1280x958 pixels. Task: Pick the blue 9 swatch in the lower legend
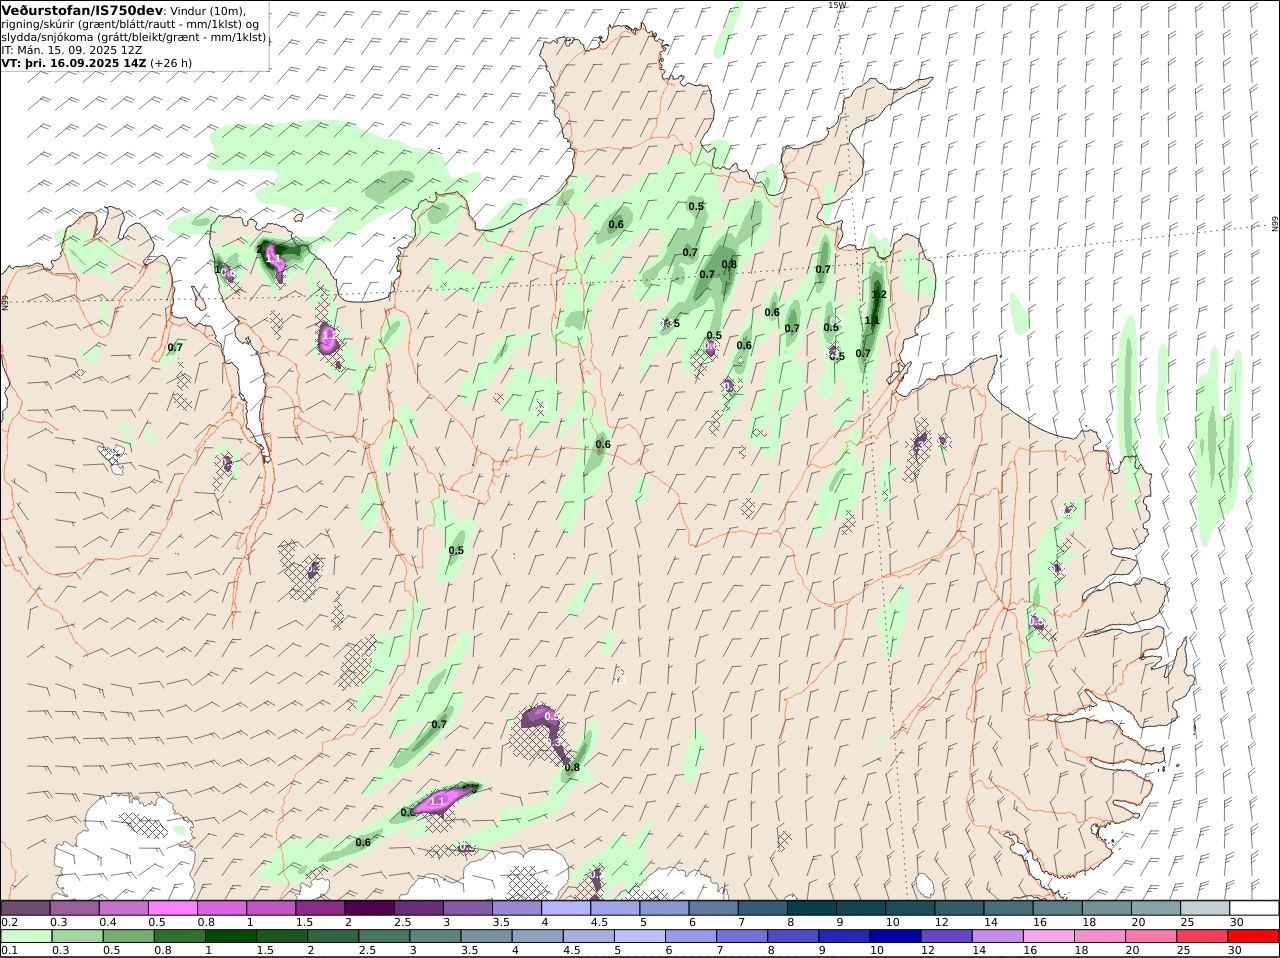point(843,936)
